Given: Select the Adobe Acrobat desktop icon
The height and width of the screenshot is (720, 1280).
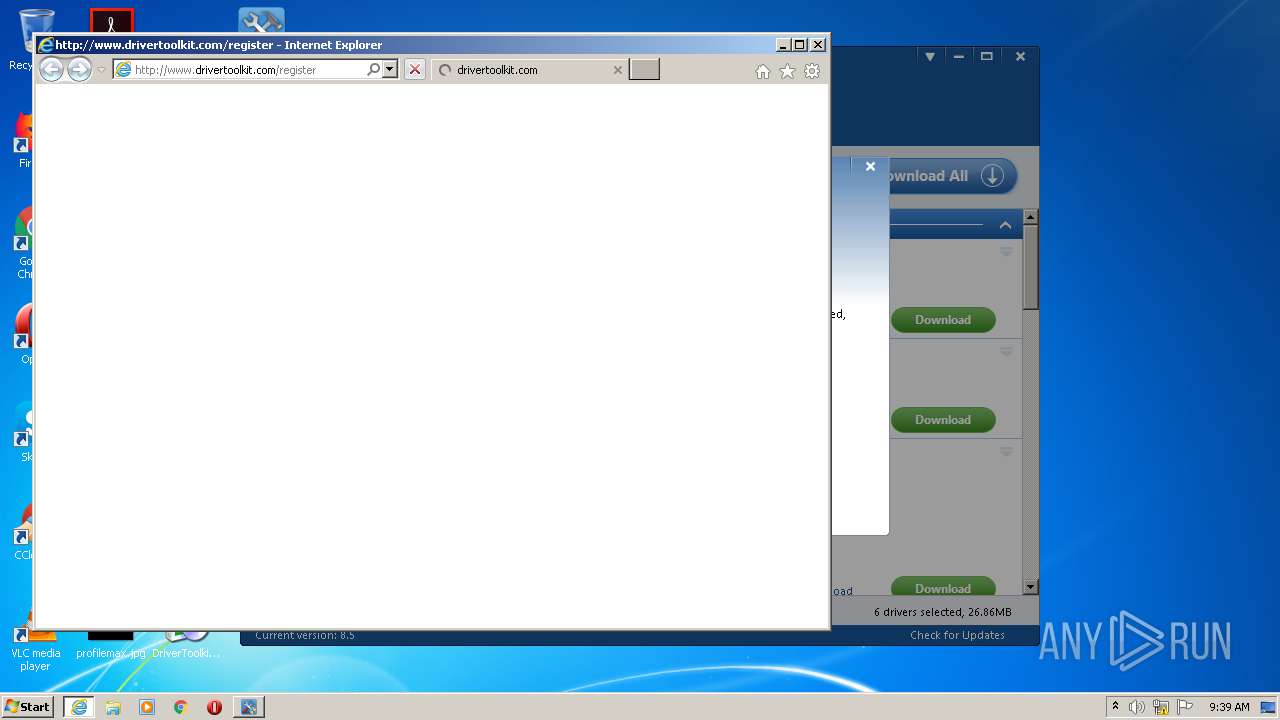Looking at the screenshot, I should click(111, 20).
